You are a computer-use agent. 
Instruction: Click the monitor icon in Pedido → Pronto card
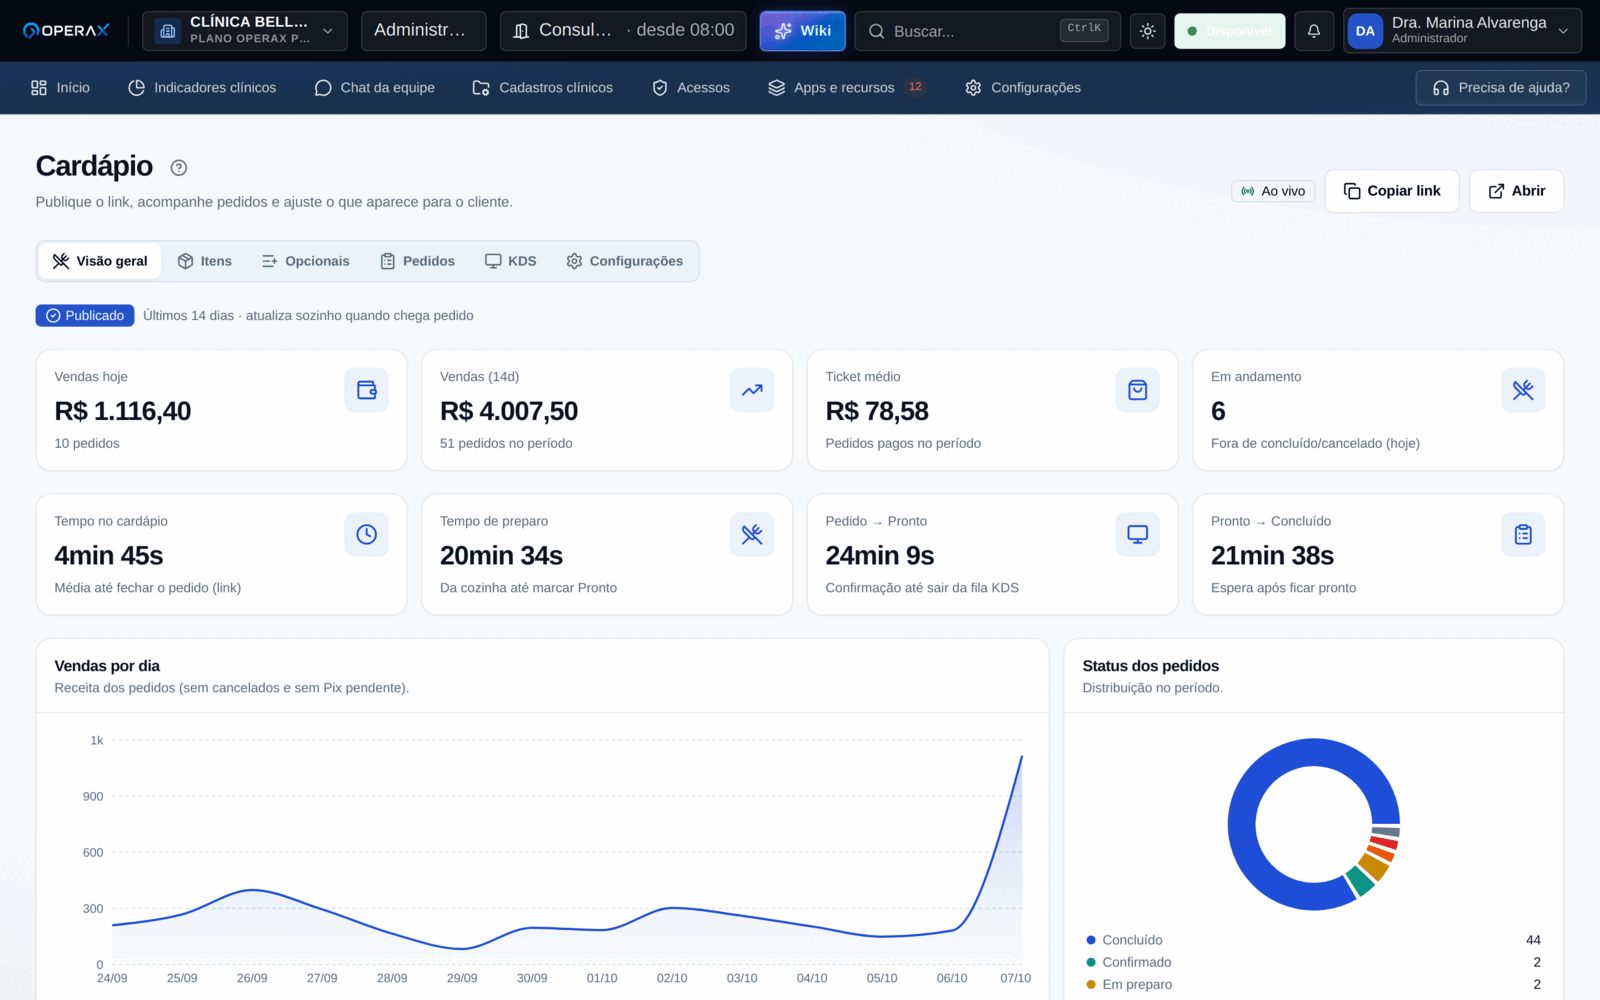1137,534
